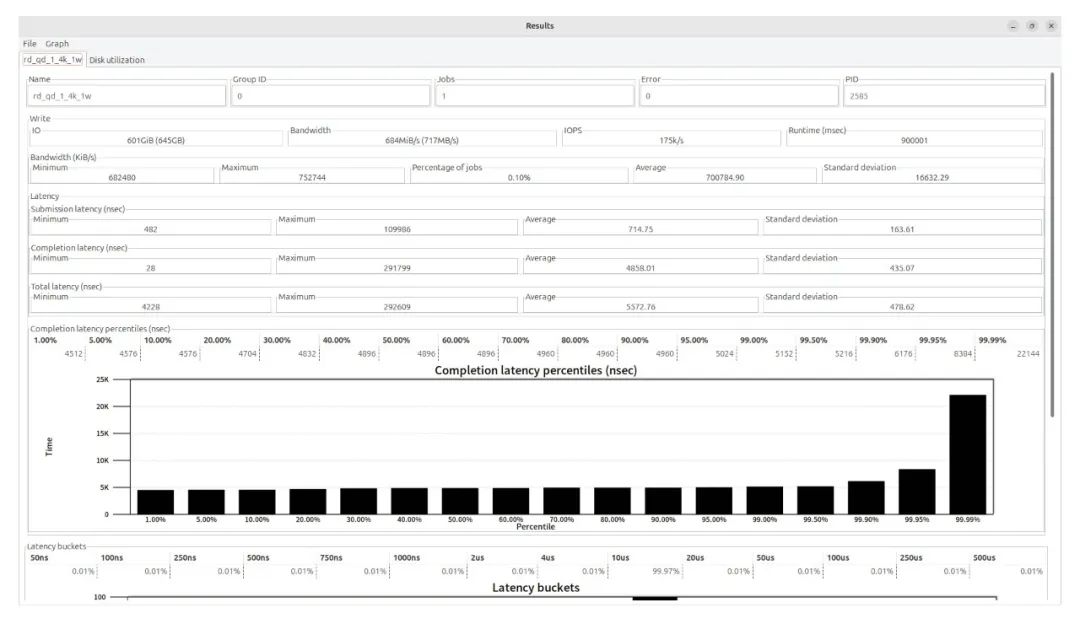Switch to the rd_qd_1_4k_1w tab
The image size is (1080, 624).
pos(53,60)
